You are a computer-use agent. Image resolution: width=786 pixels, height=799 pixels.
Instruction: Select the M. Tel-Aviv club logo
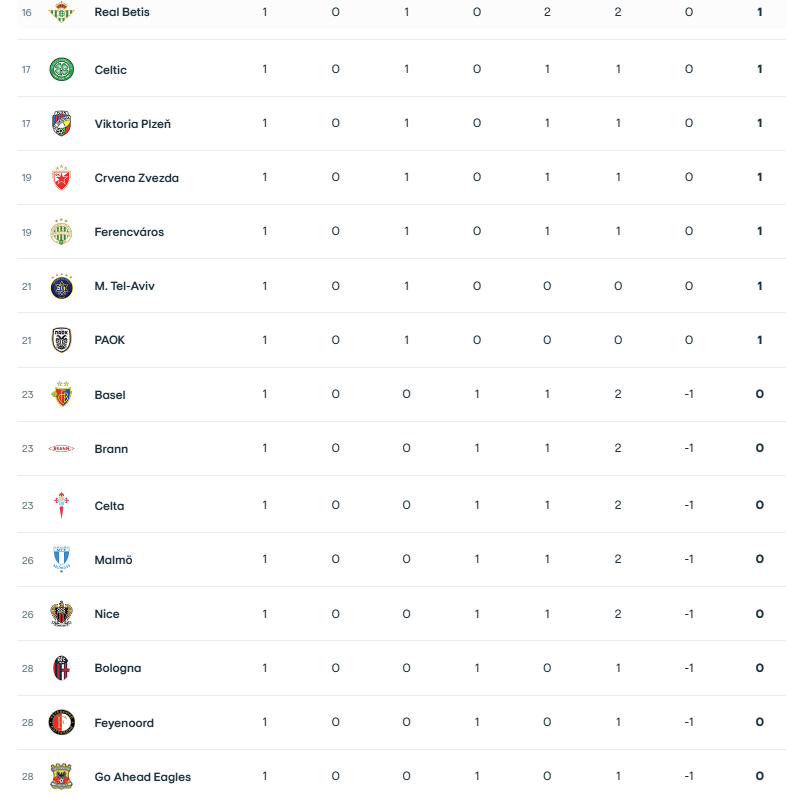click(x=62, y=286)
